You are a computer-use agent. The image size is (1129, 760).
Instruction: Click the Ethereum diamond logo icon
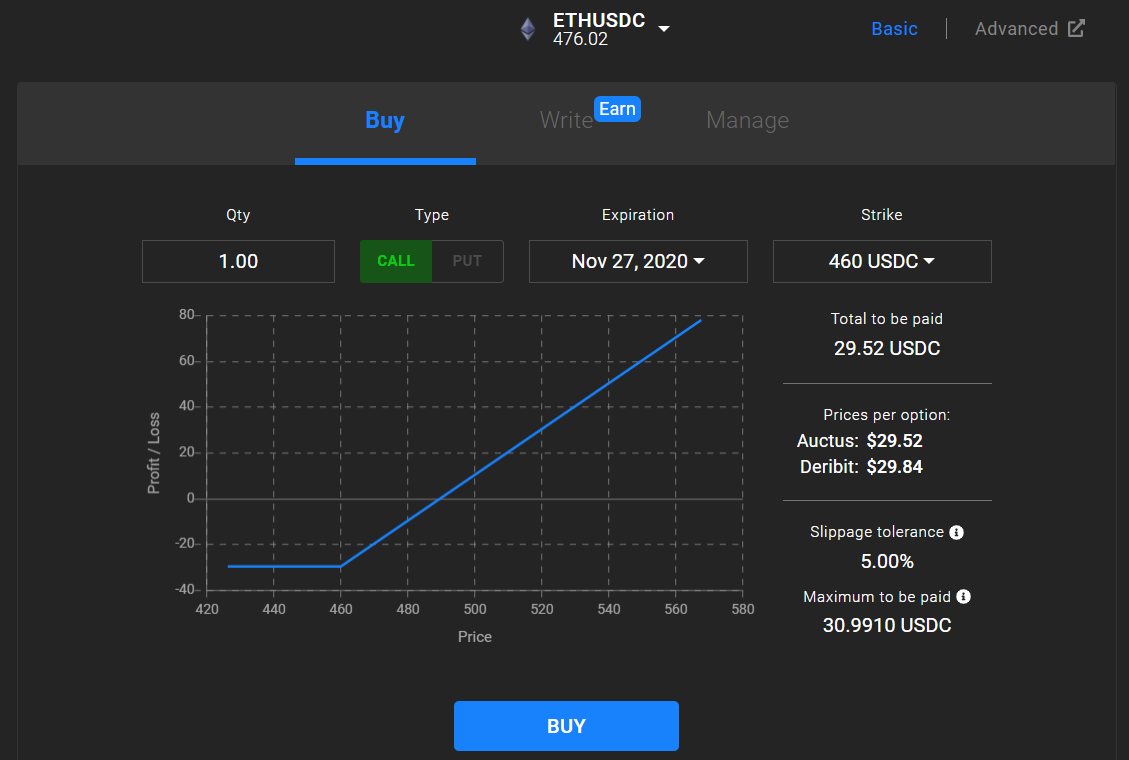(x=528, y=30)
